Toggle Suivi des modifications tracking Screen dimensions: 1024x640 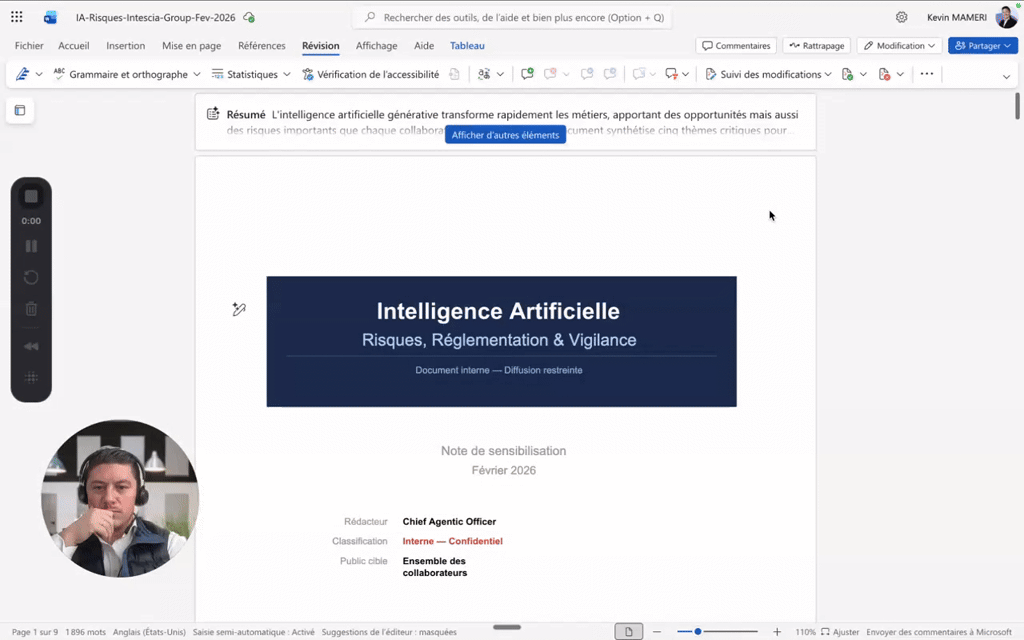[763, 74]
